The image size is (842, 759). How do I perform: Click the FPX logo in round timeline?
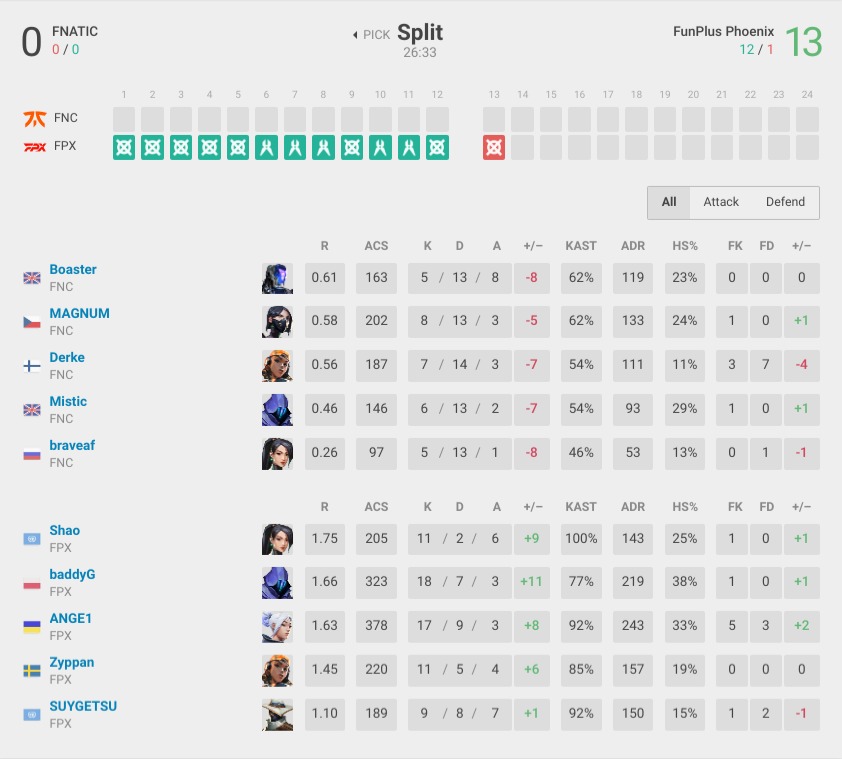coord(35,147)
